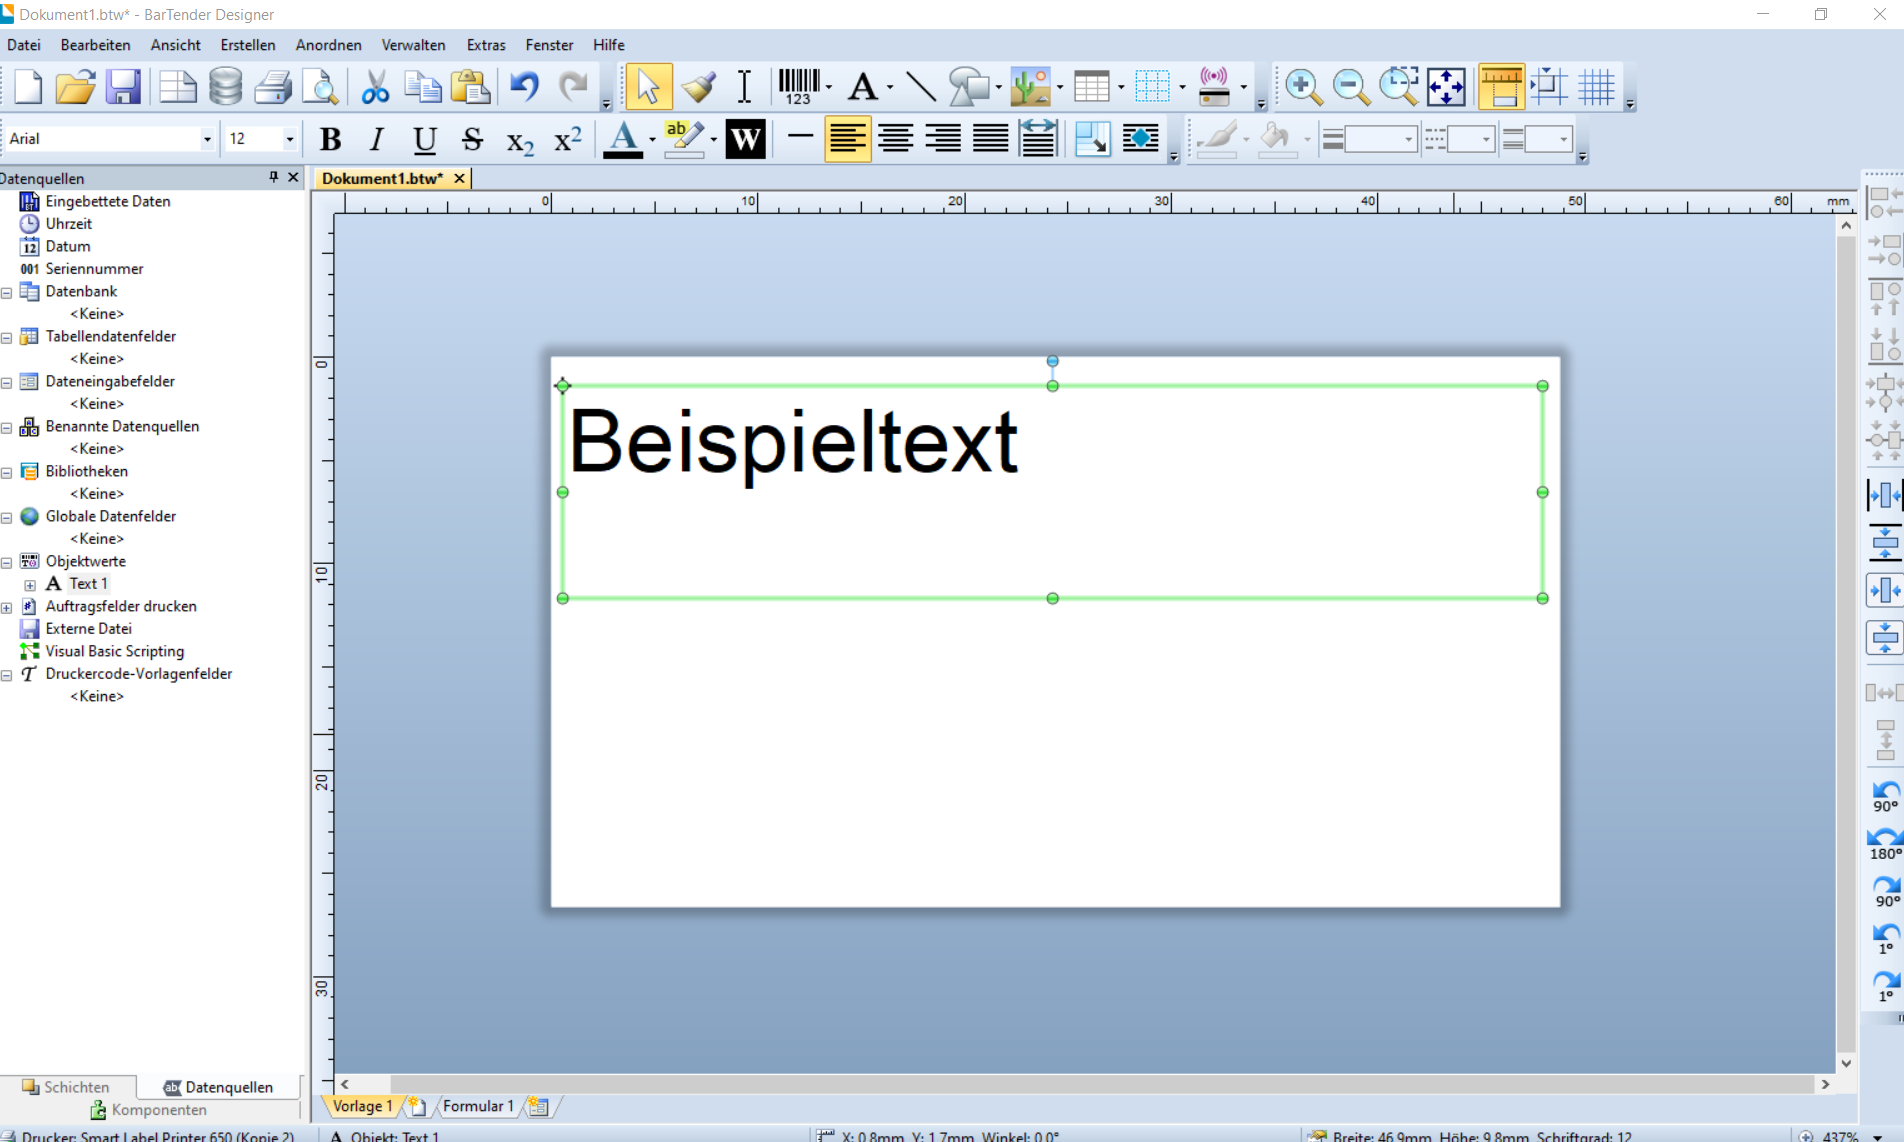Select the line drawing tool
The height and width of the screenshot is (1142, 1904).
click(x=920, y=87)
